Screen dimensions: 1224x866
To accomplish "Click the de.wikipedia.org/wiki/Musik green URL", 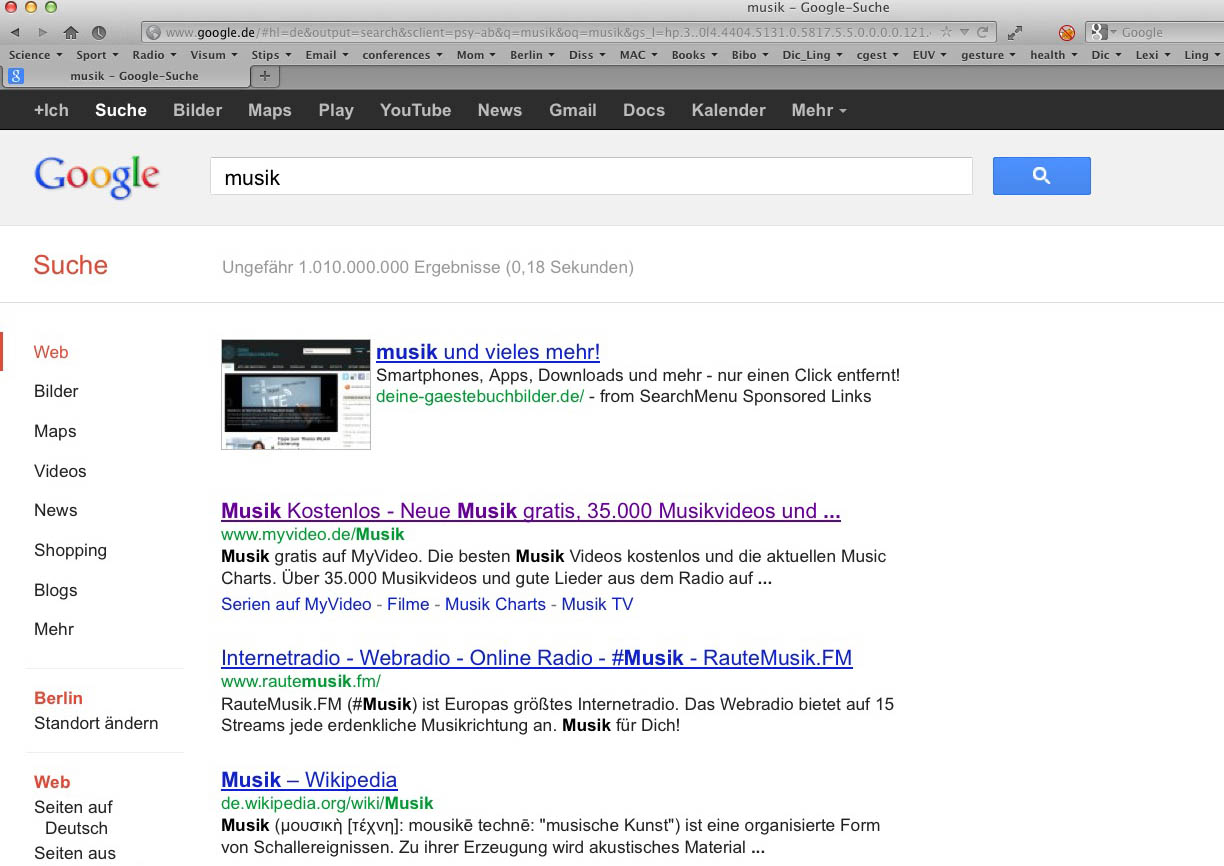I will coord(327,803).
